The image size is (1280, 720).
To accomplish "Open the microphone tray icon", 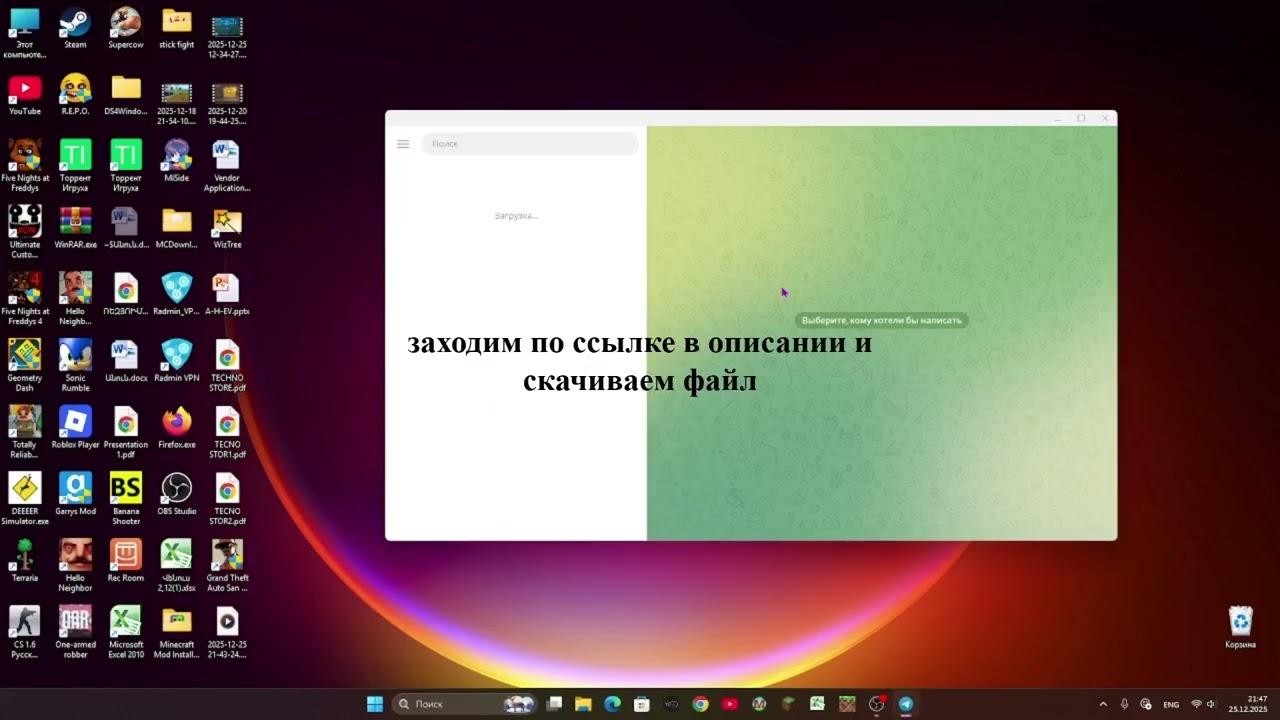I will (1124, 704).
